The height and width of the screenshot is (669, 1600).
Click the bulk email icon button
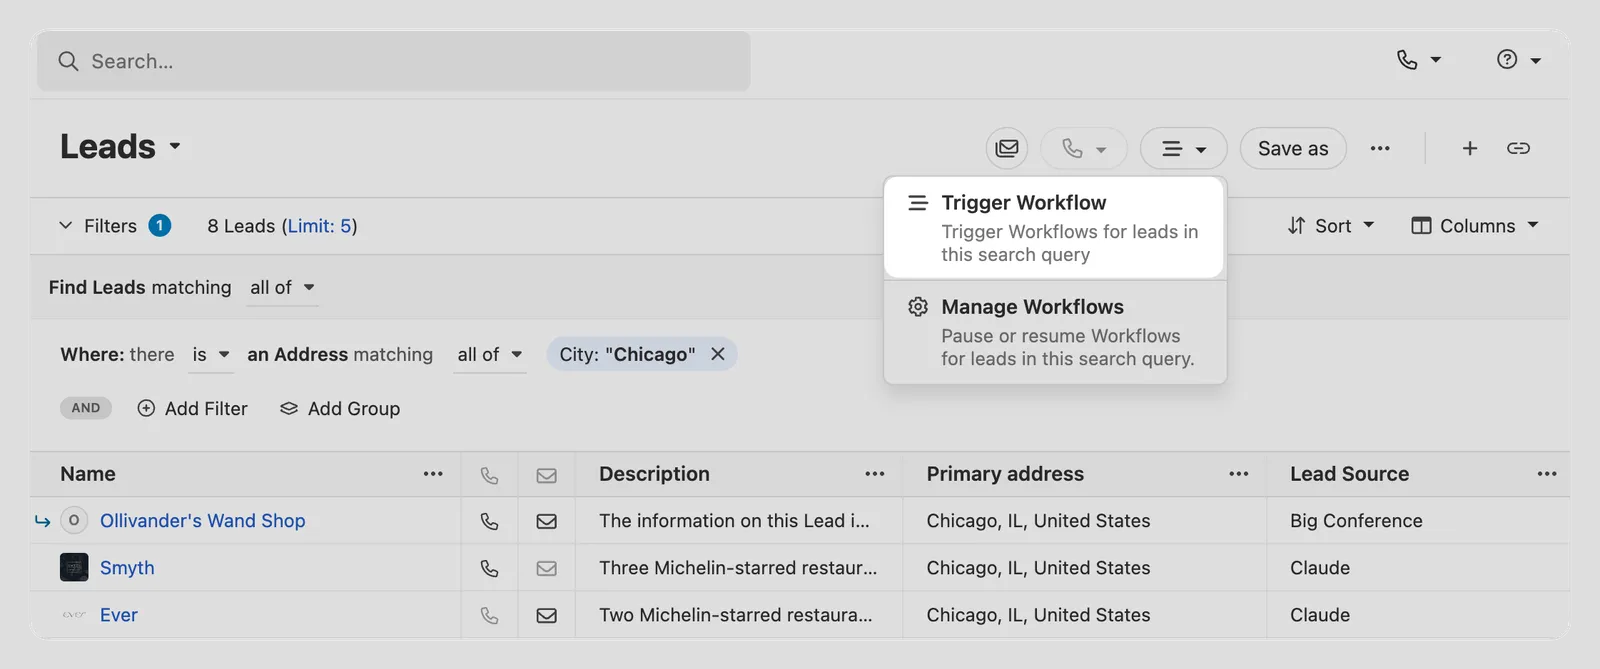click(1007, 148)
